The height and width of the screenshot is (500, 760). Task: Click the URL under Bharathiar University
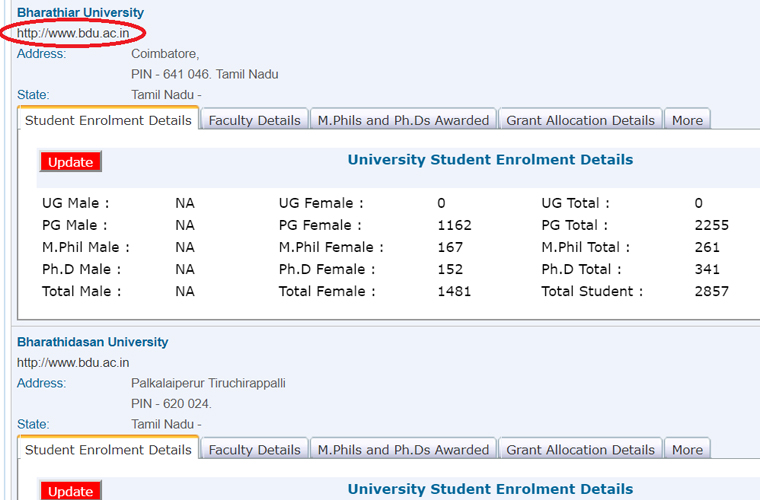pos(73,33)
